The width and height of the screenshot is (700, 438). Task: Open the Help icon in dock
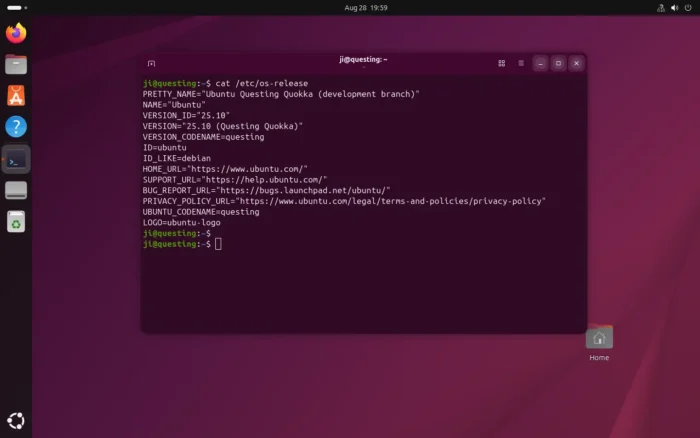[x=16, y=127]
